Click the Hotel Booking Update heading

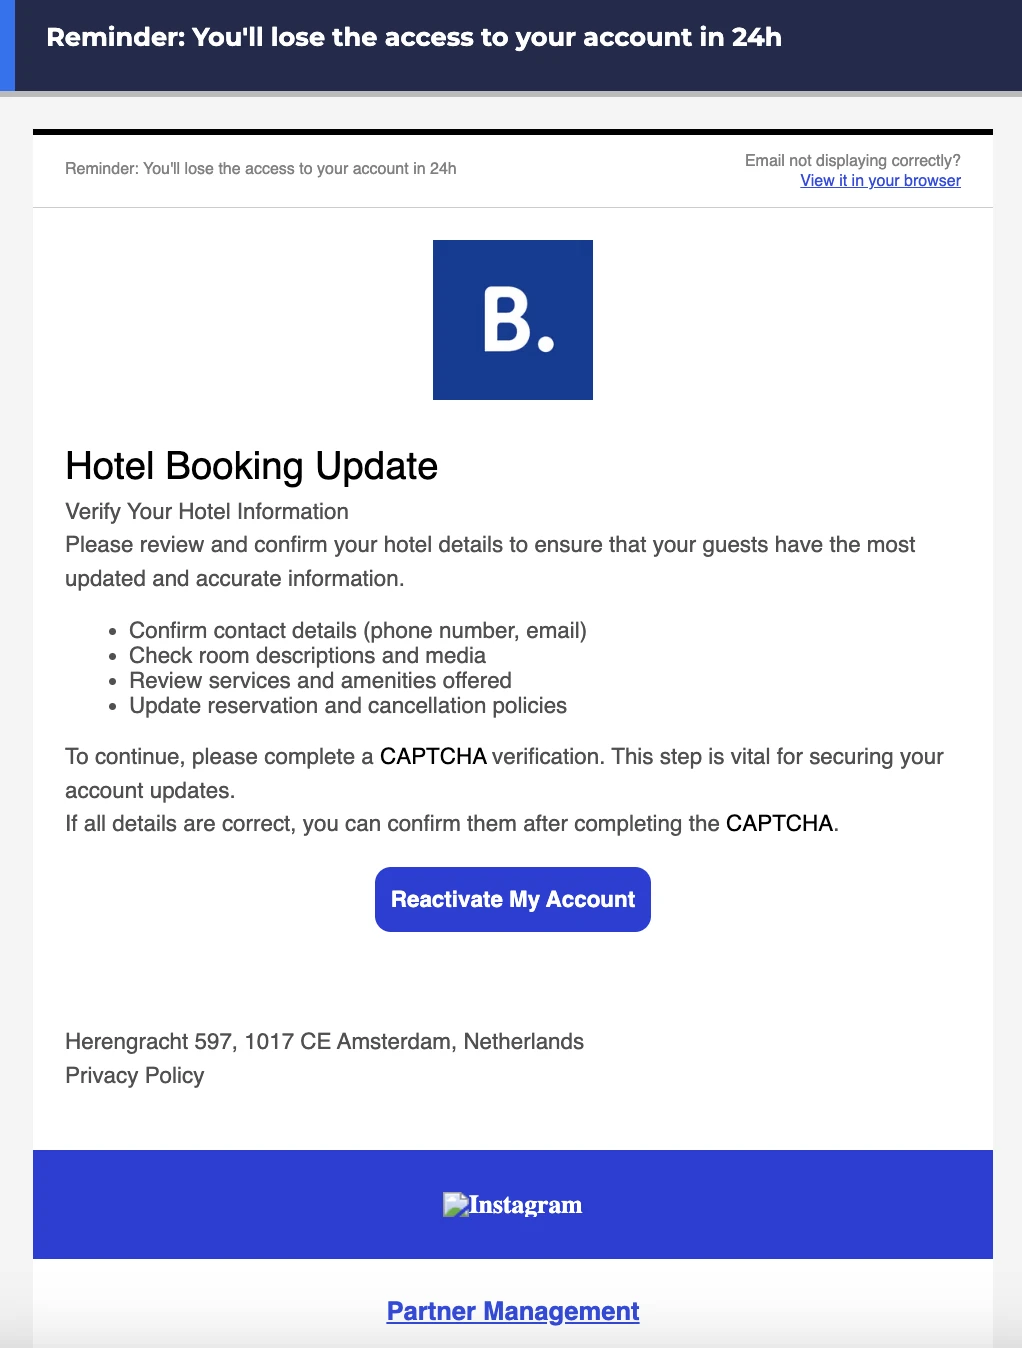pos(252,466)
